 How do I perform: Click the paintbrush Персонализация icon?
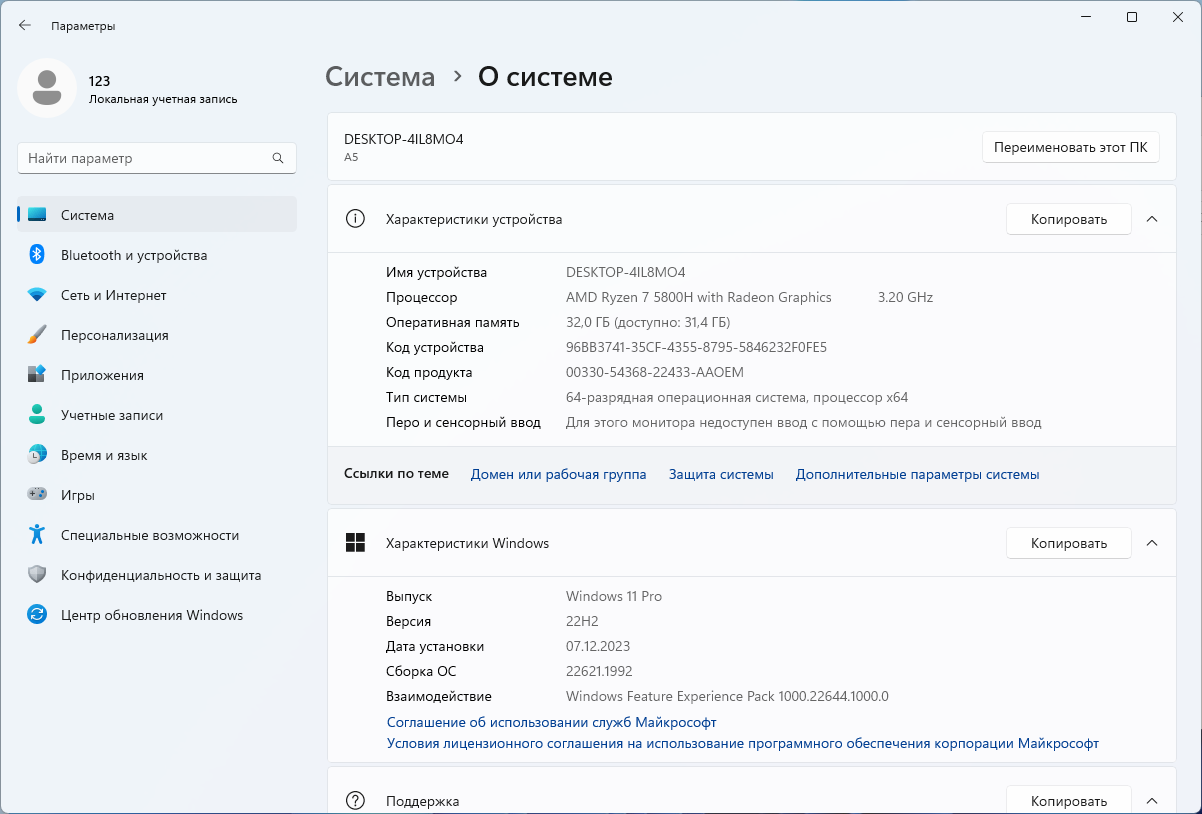tap(37, 335)
